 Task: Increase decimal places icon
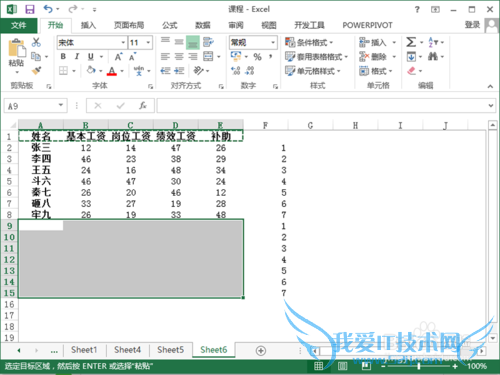point(235,71)
